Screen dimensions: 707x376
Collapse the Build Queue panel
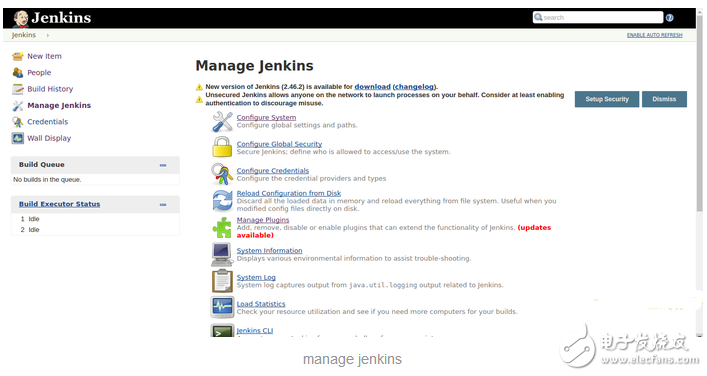click(163, 165)
